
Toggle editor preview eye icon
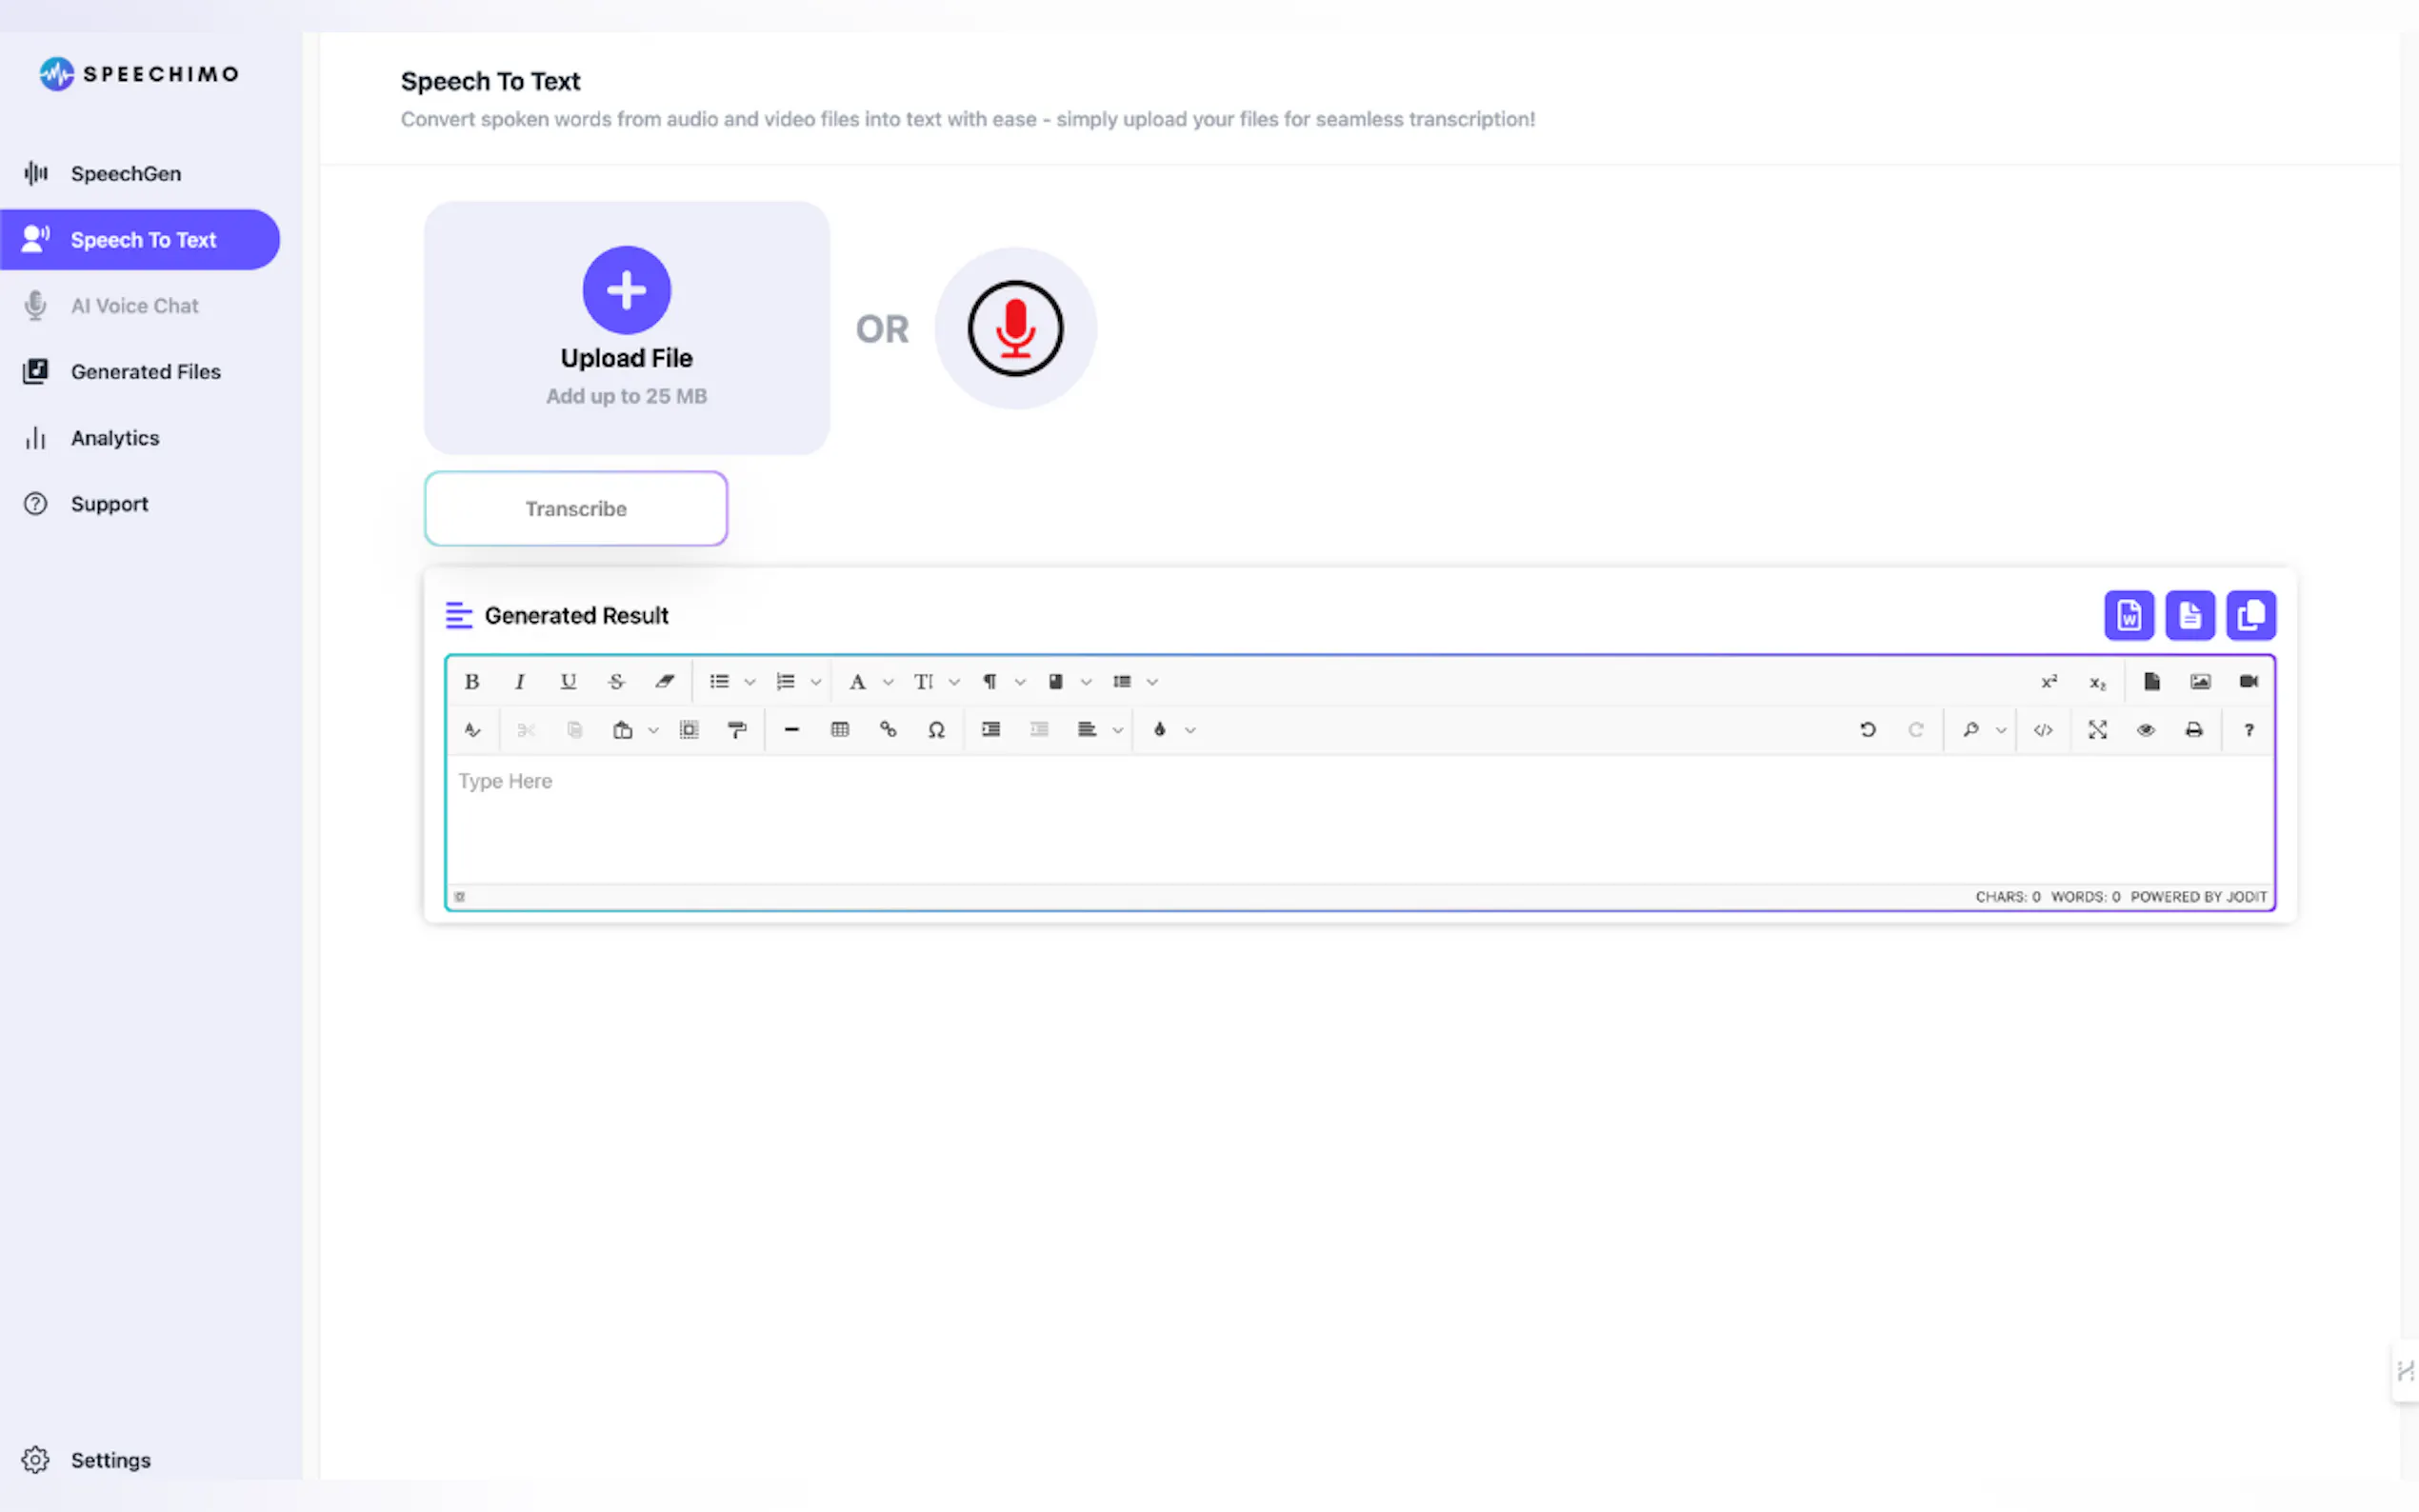(2145, 730)
